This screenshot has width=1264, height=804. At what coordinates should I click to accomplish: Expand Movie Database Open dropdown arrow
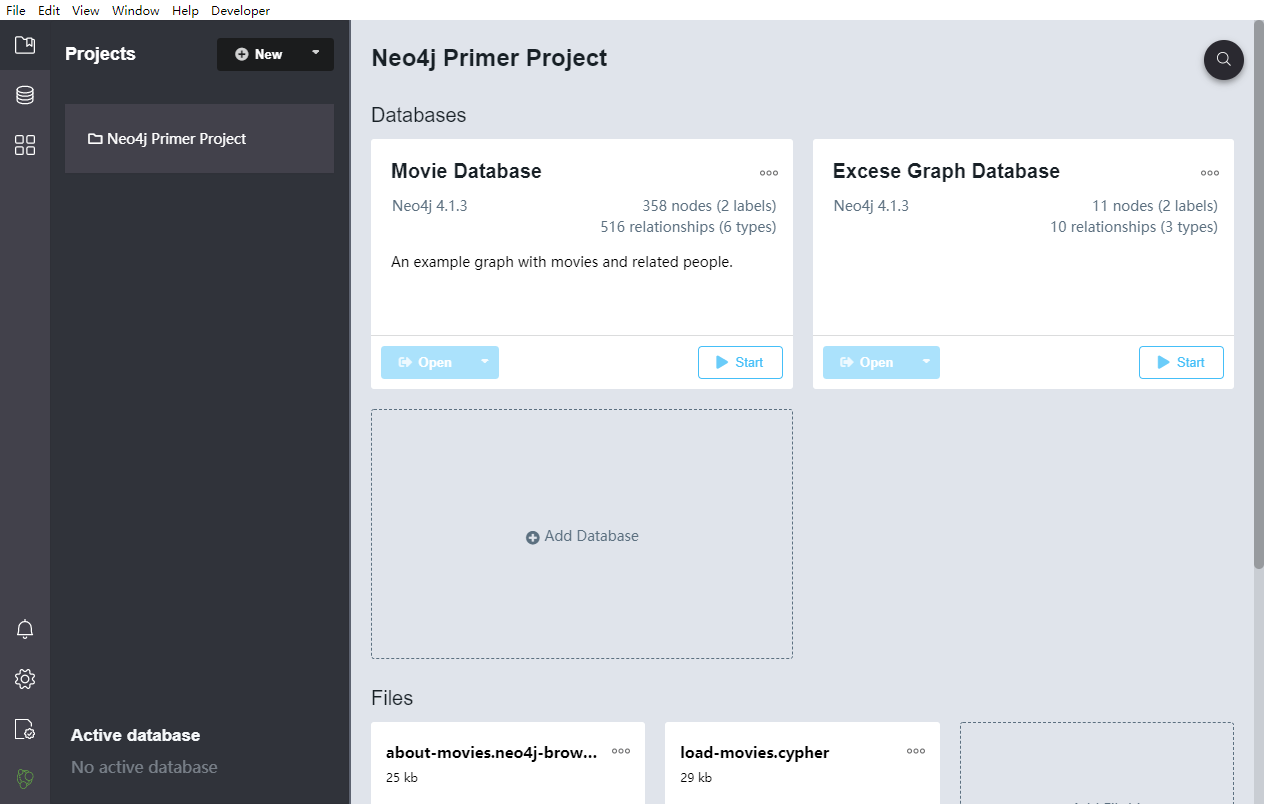485,362
